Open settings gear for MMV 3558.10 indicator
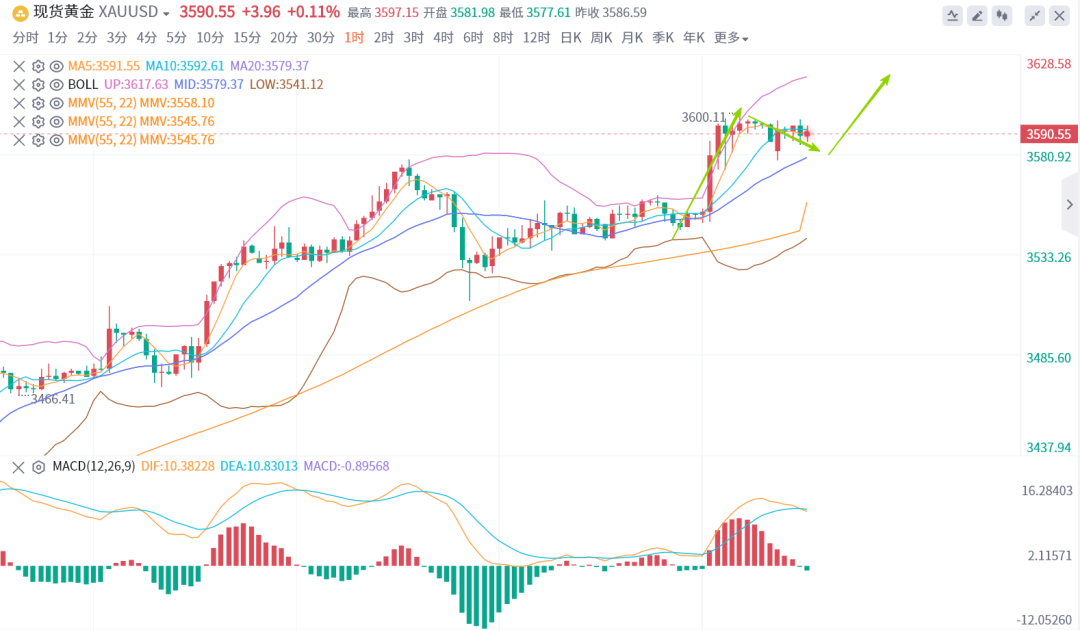 [38, 103]
